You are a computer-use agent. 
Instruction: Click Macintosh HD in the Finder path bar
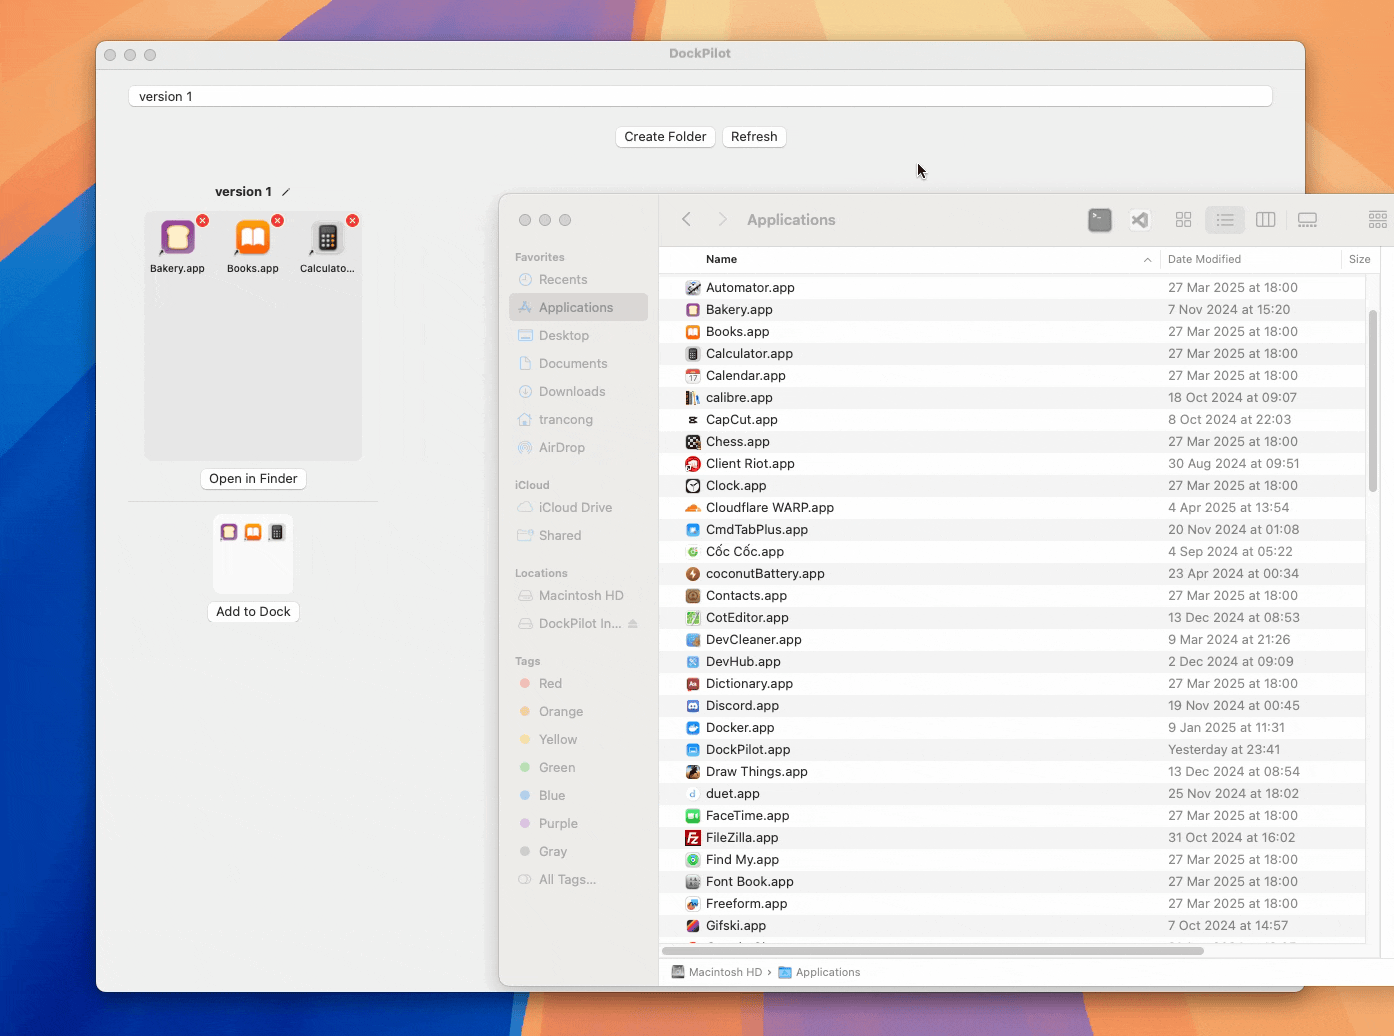coord(717,972)
